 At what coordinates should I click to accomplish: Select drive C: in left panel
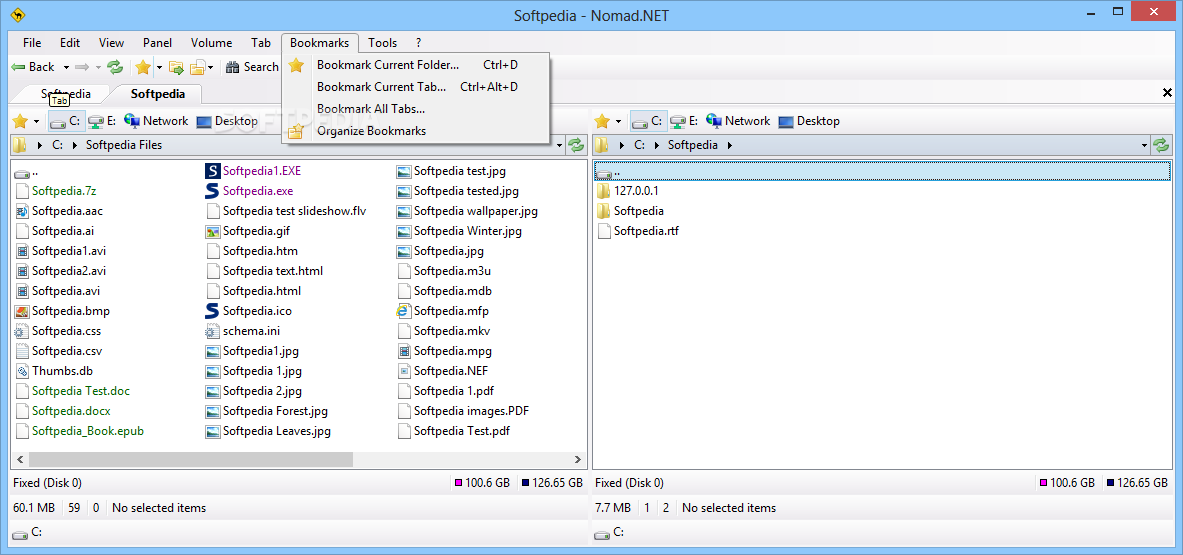point(65,121)
